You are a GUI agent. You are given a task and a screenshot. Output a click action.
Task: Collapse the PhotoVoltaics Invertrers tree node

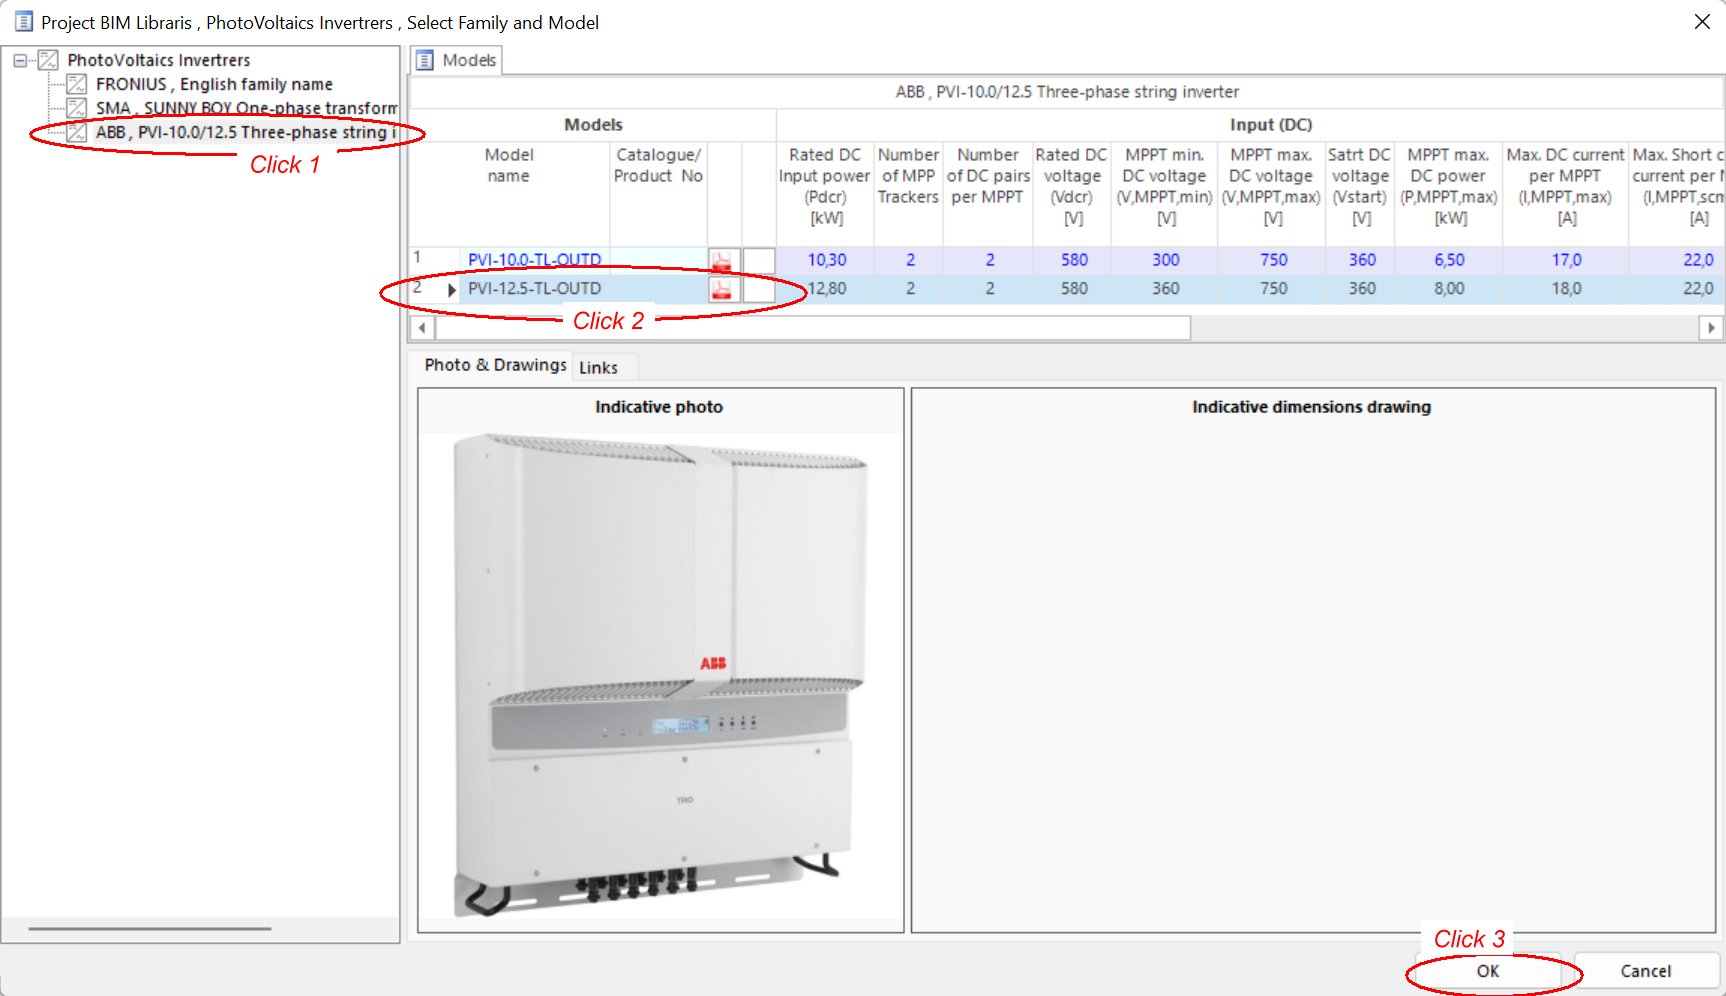coord(20,60)
